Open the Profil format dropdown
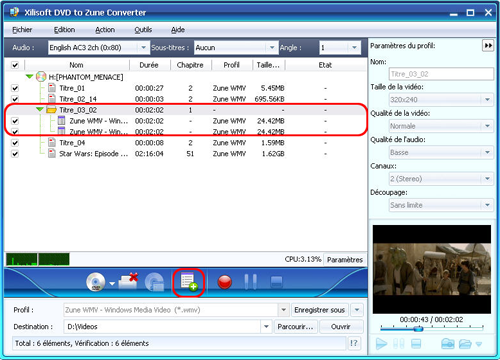 pyautogui.click(x=284, y=310)
